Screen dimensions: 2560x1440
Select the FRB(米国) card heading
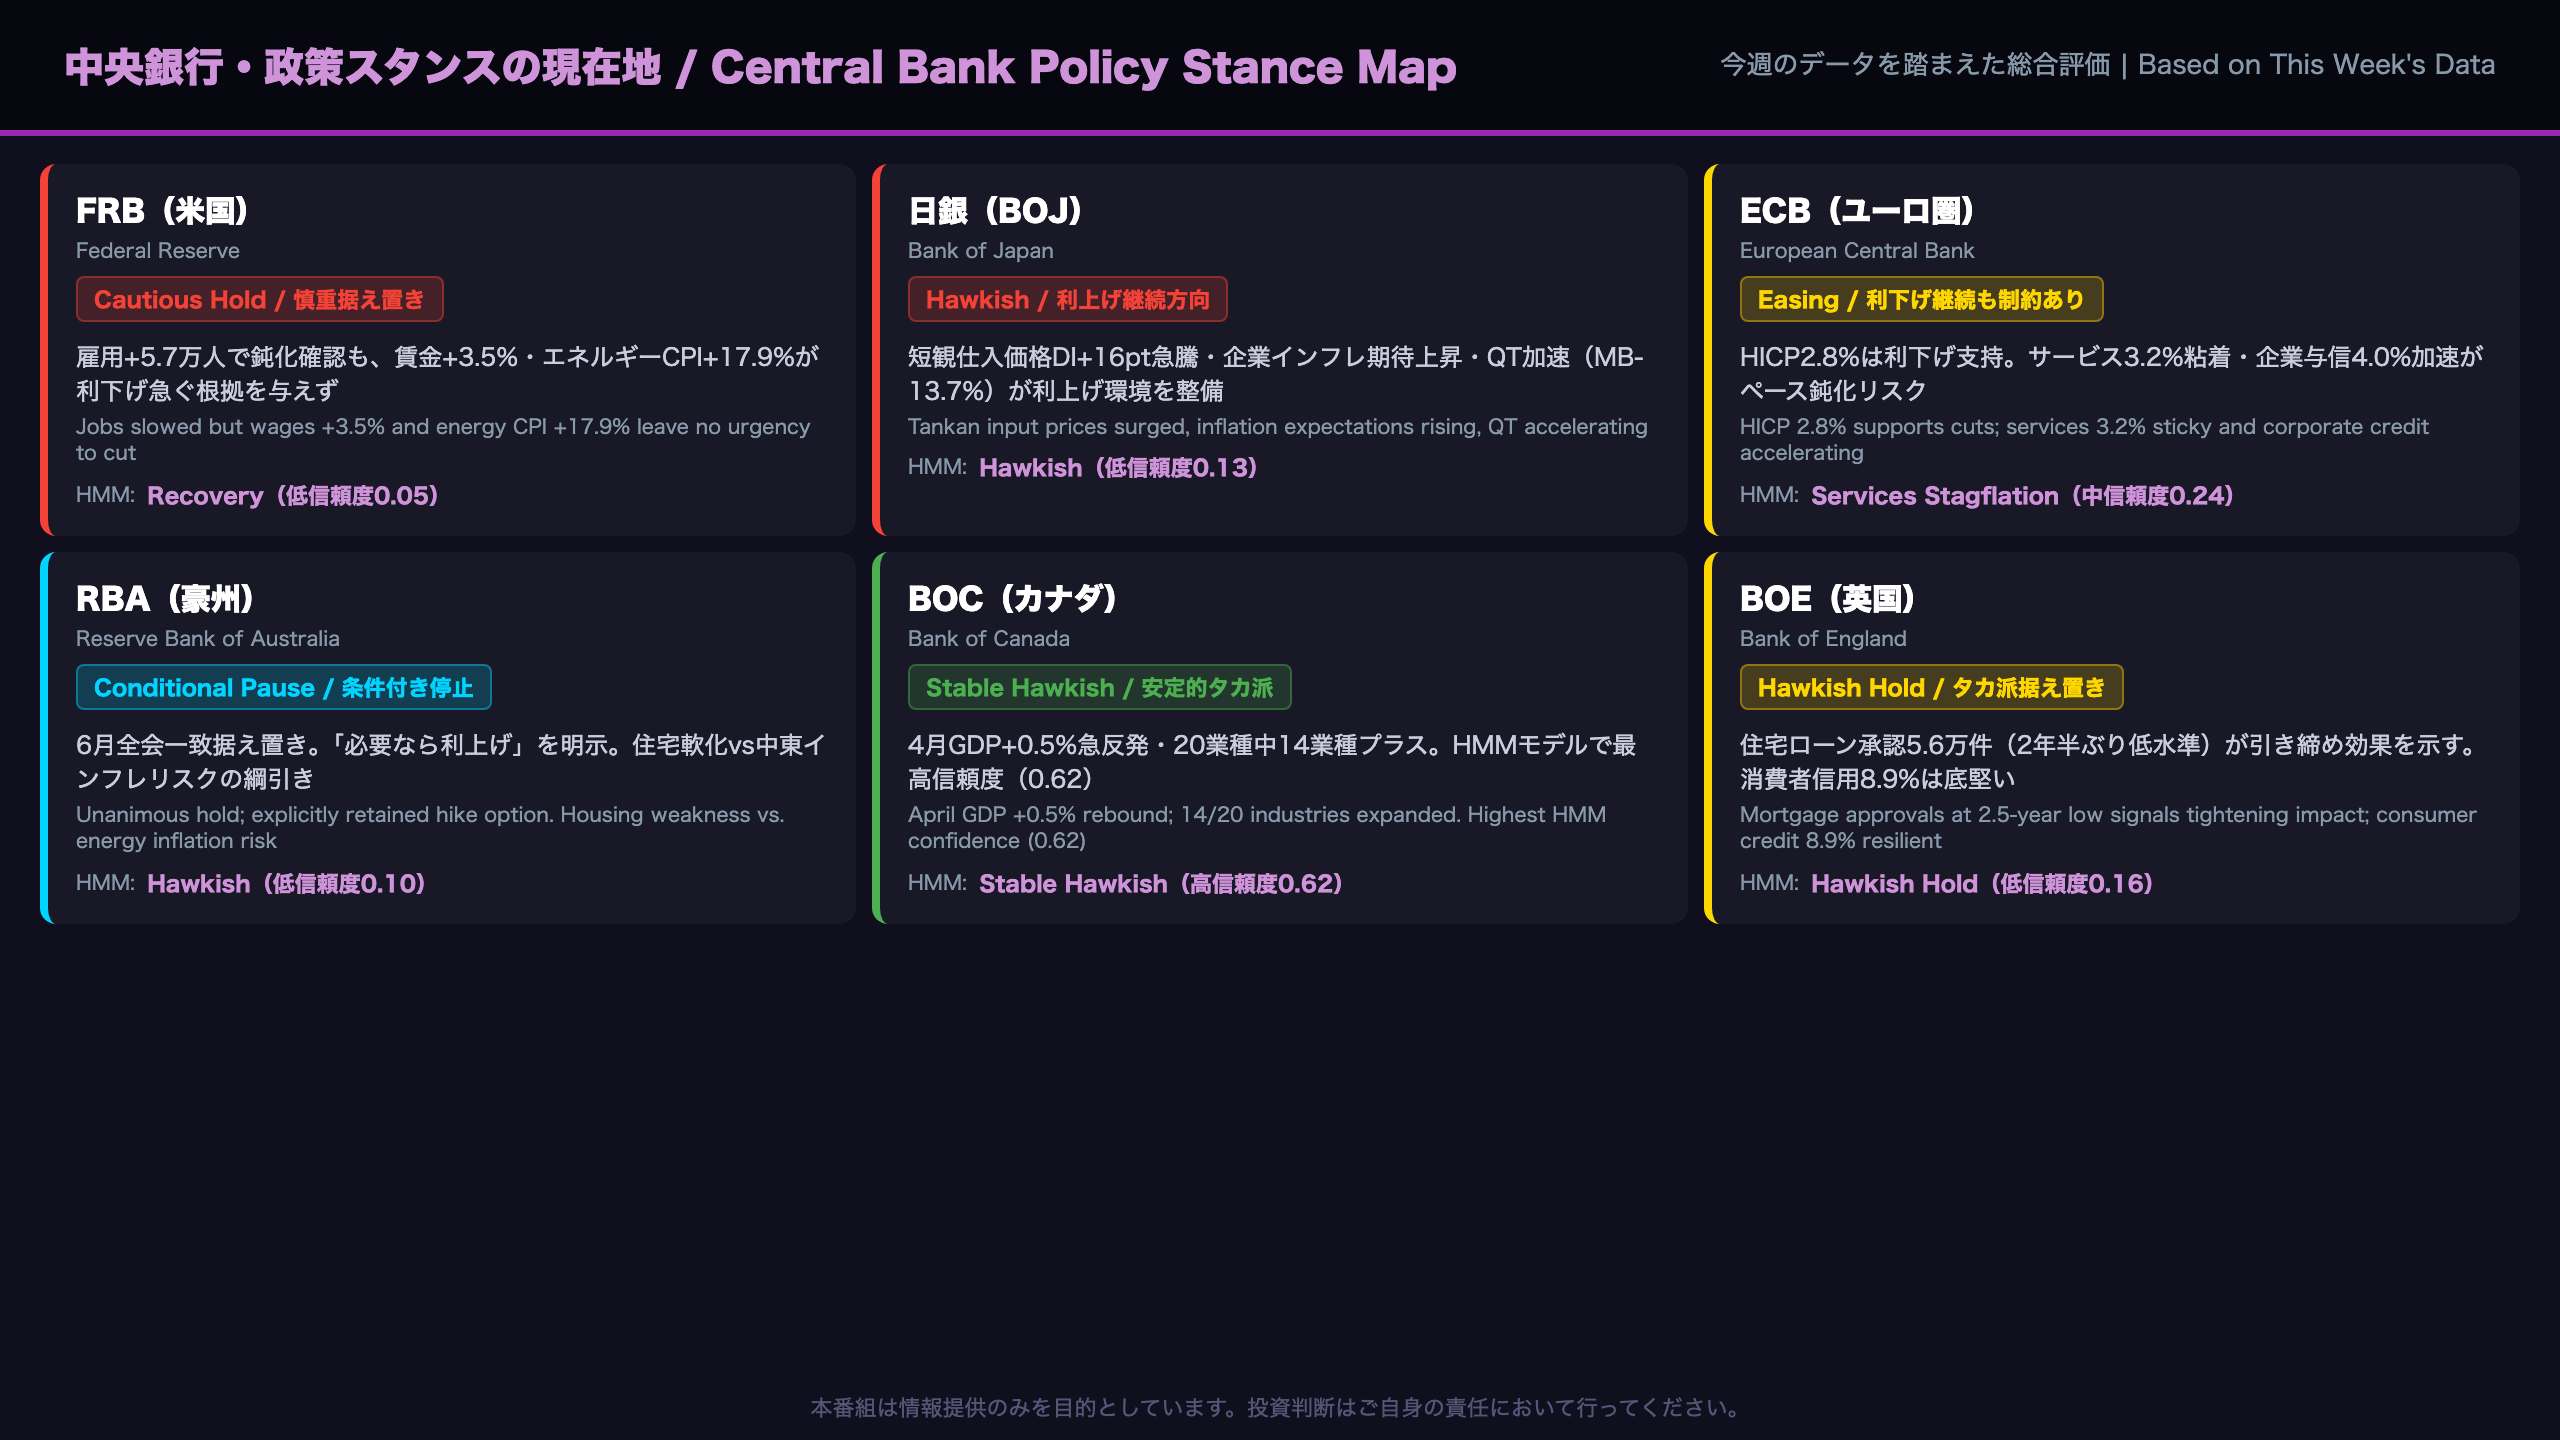[163, 211]
